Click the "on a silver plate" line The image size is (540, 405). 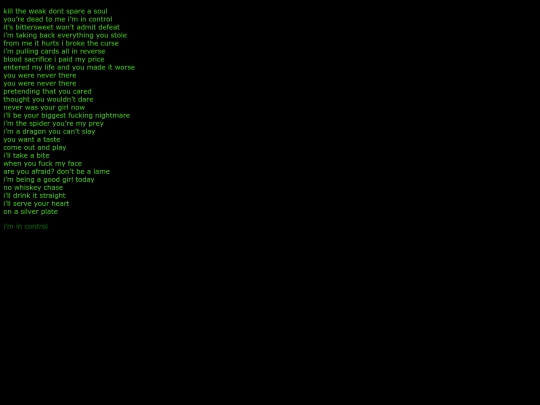click(31, 212)
